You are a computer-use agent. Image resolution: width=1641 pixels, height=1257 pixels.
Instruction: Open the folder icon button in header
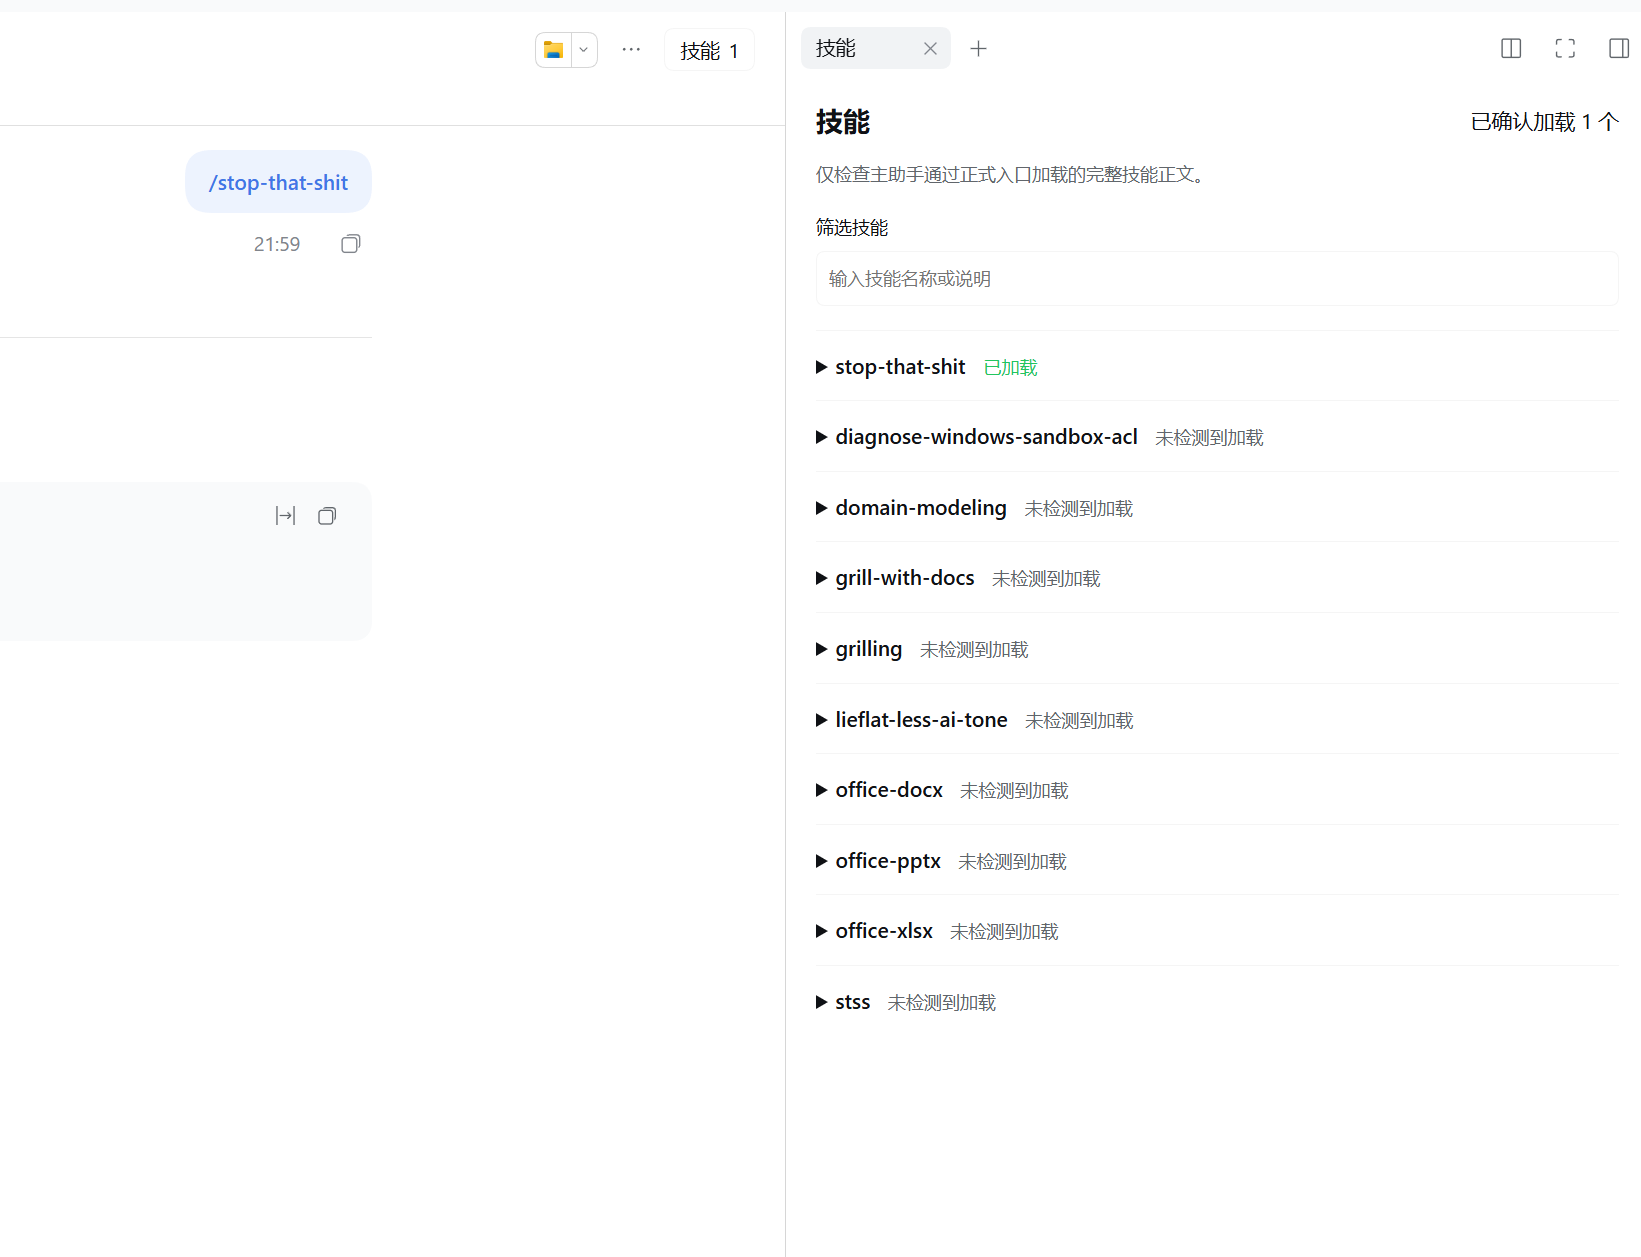553,50
